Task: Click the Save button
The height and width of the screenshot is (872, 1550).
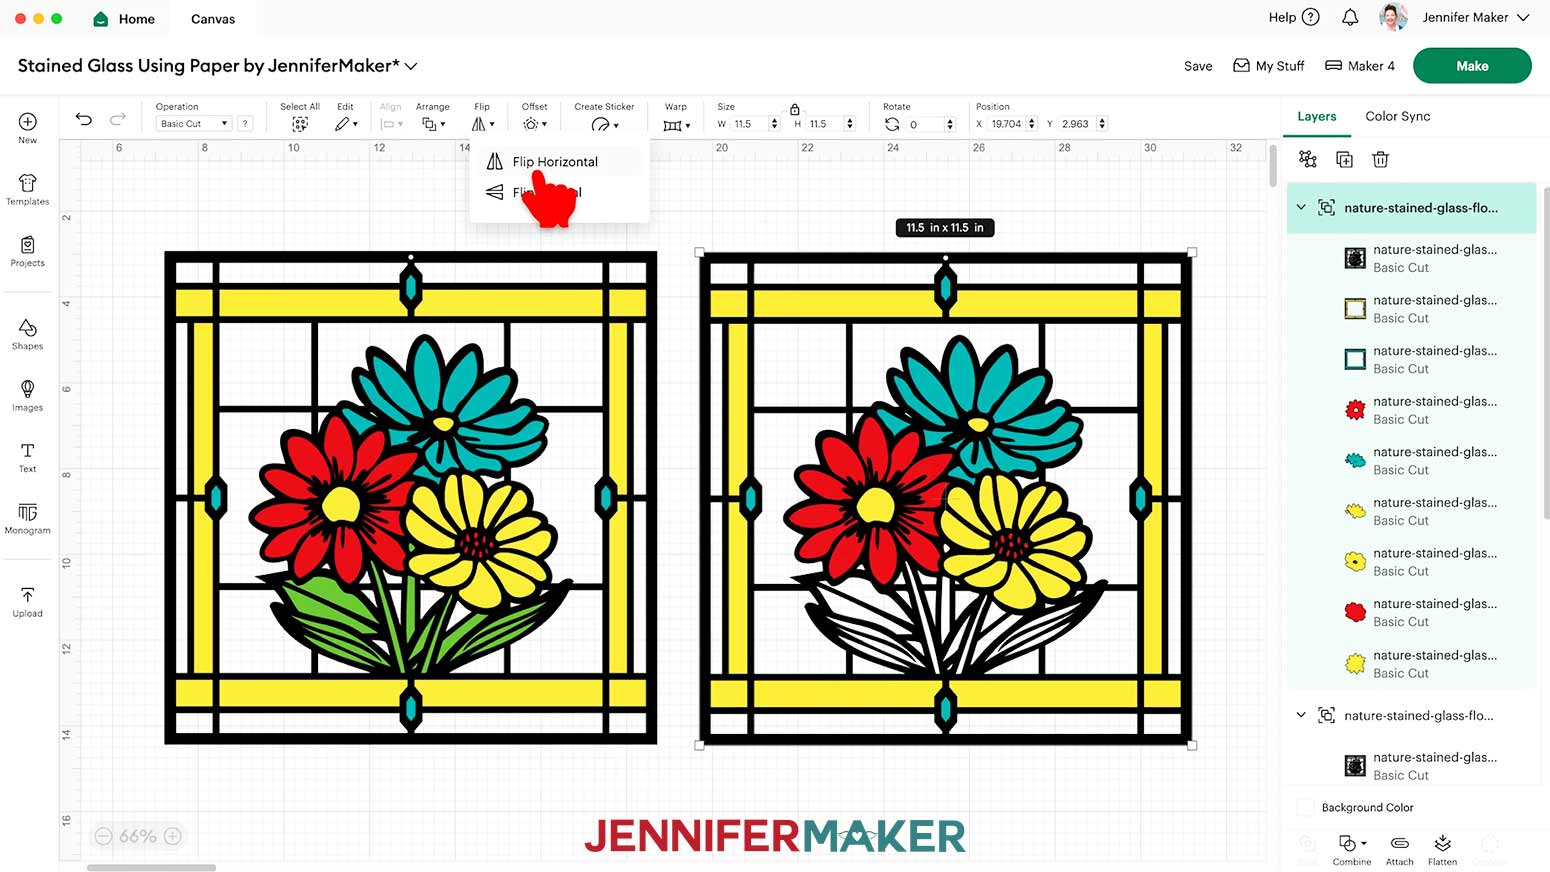Action: pyautogui.click(x=1198, y=66)
